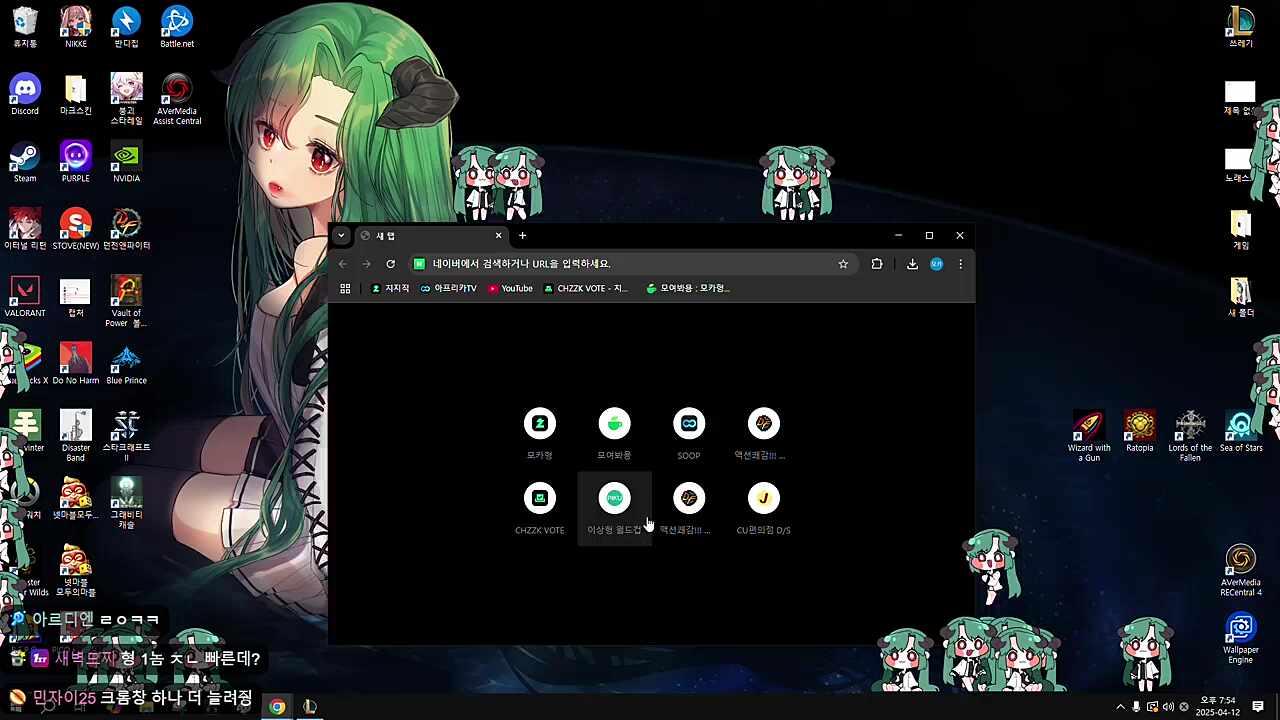This screenshot has height=720, width=1280.
Task: Open the 모카형 shortcut tile
Action: (540, 434)
